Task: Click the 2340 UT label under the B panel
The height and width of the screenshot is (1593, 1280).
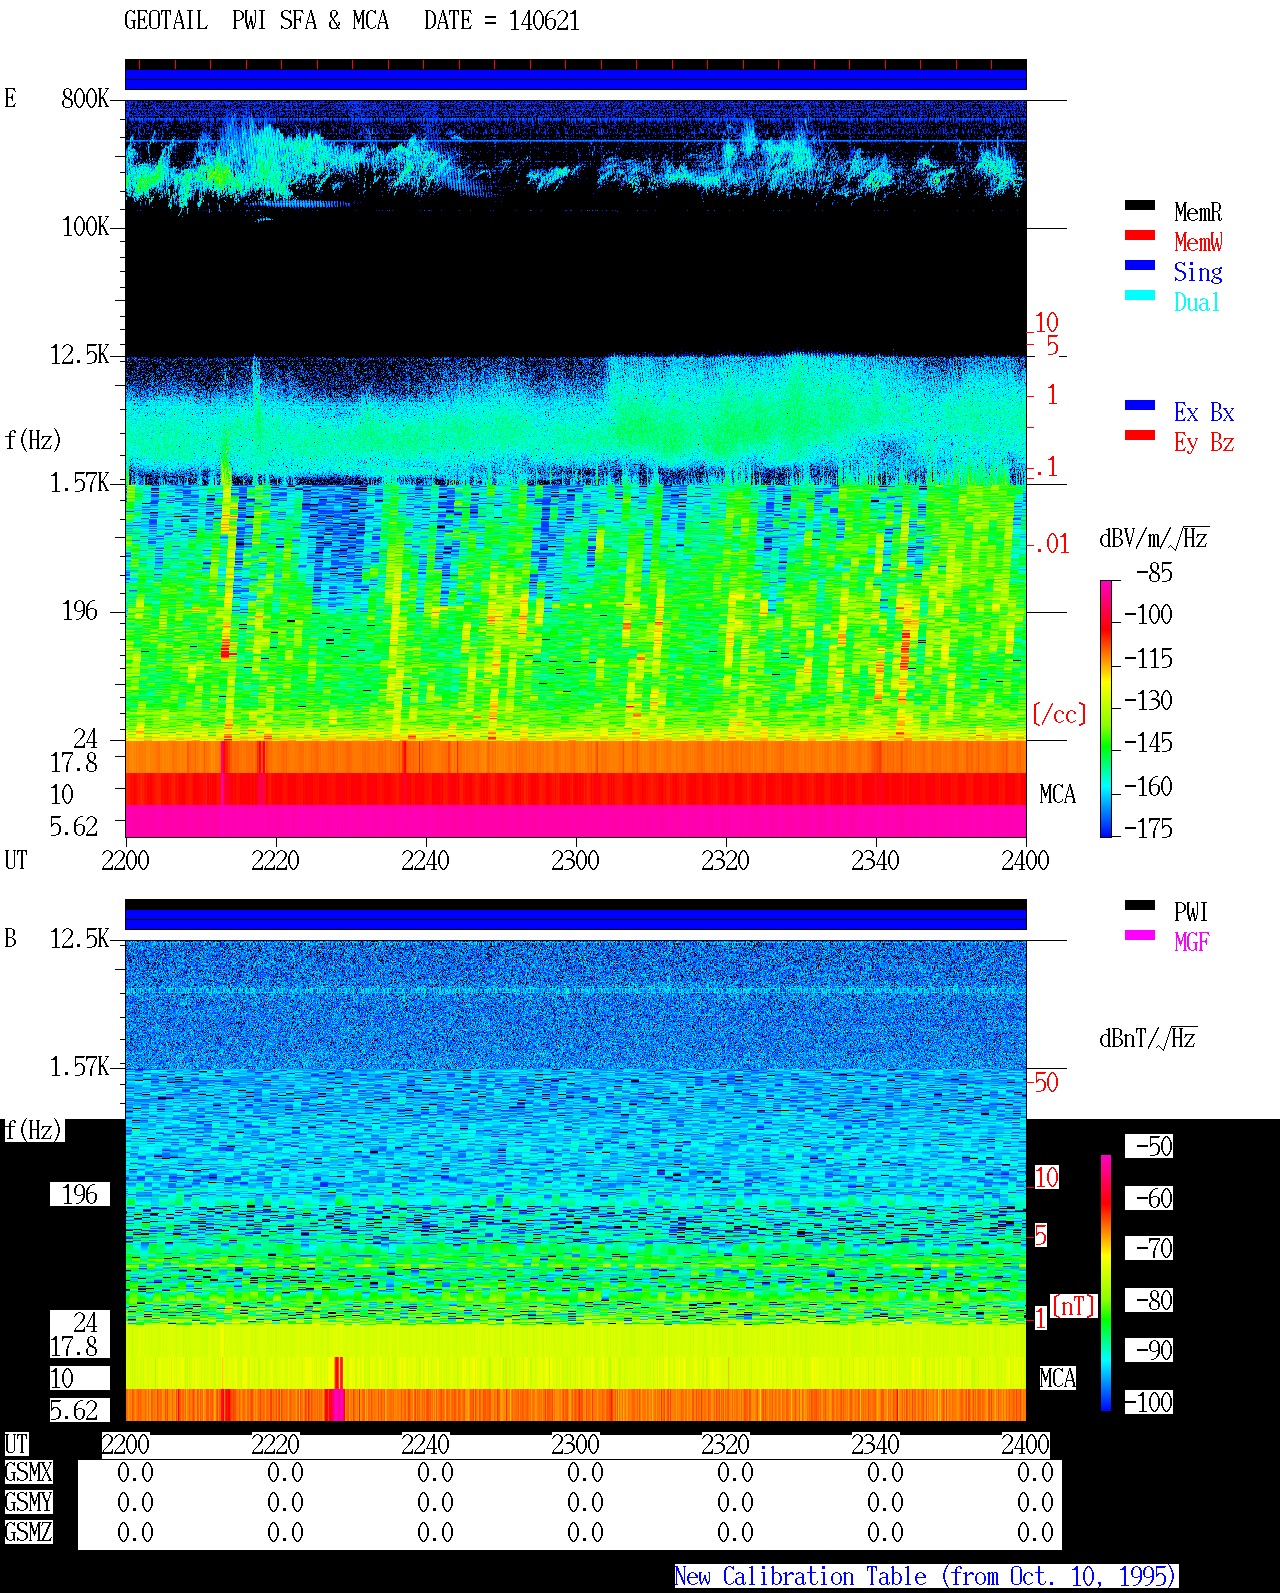Action: (875, 1444)
